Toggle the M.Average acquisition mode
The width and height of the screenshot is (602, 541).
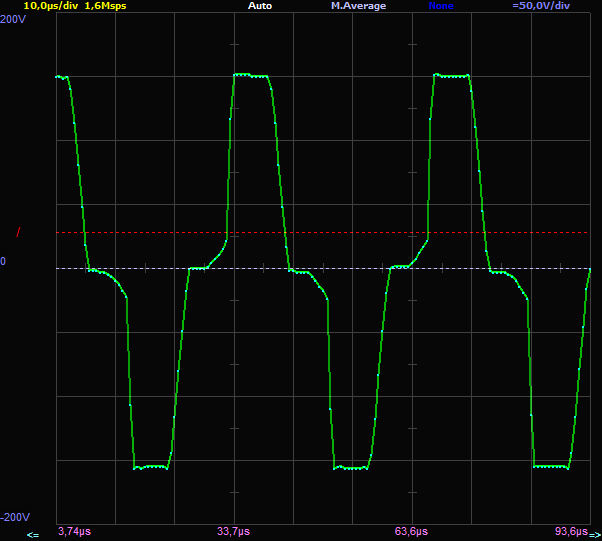358,6
